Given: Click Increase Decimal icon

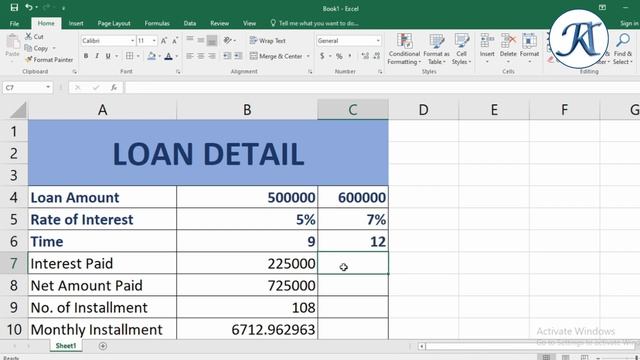Looking at the screenshot, I should pos(365,56).
